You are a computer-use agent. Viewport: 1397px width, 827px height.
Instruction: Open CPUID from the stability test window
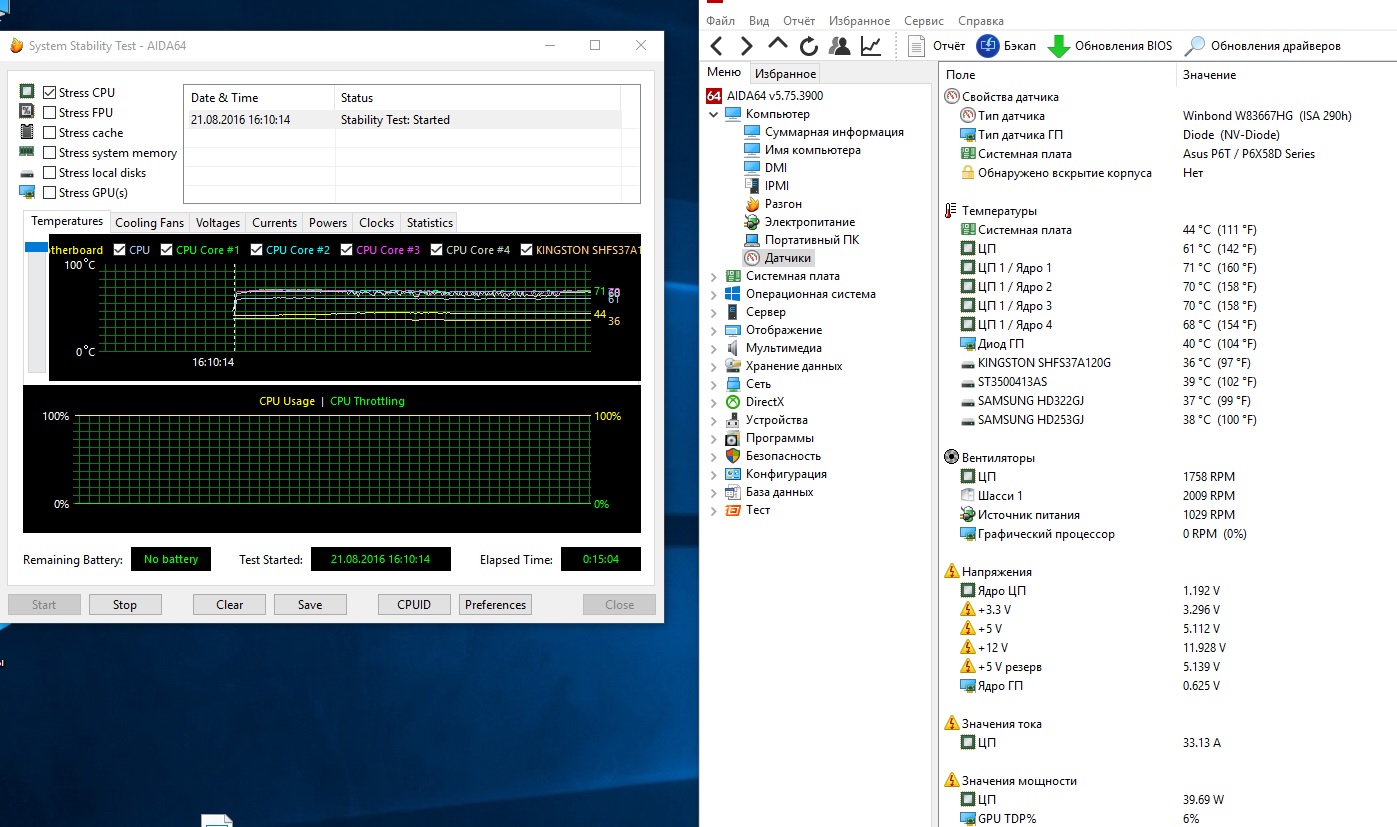click(x=414, y=604)
